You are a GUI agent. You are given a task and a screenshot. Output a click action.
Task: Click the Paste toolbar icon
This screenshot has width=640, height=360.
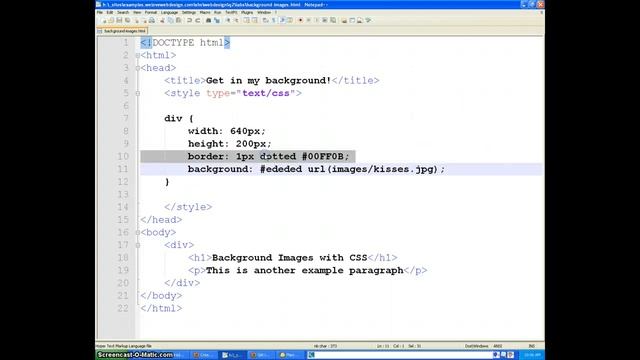click(178, 20)
